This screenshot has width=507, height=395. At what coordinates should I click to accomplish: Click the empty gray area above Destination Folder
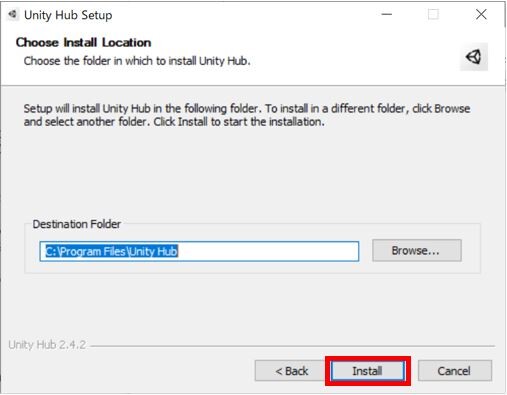[253, 173]
